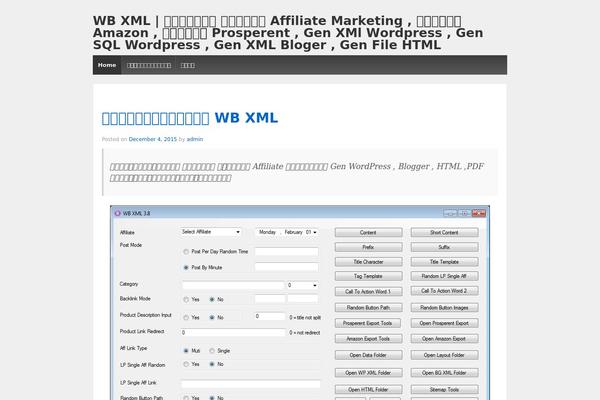Click Open Amazon Export button
The width and height of the screenshot is (600, 400).
(444, 339)
